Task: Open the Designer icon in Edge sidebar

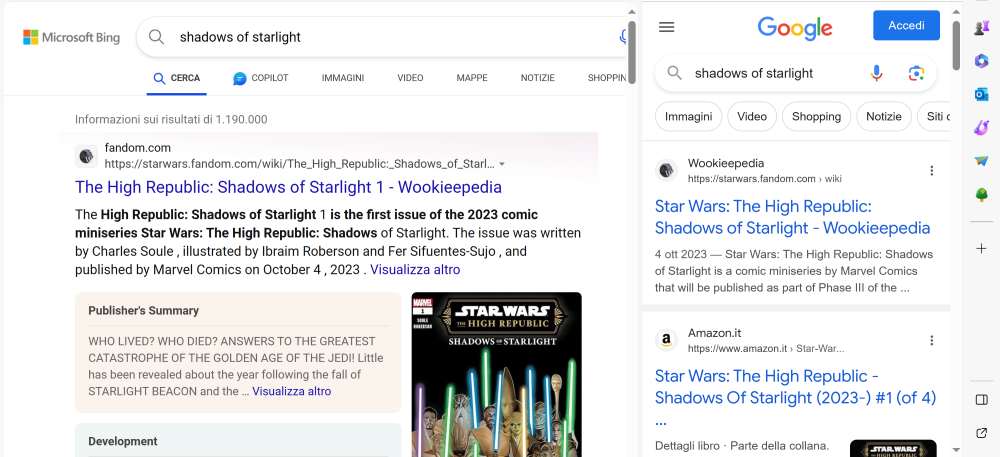Action: click(x=982, y=127)
